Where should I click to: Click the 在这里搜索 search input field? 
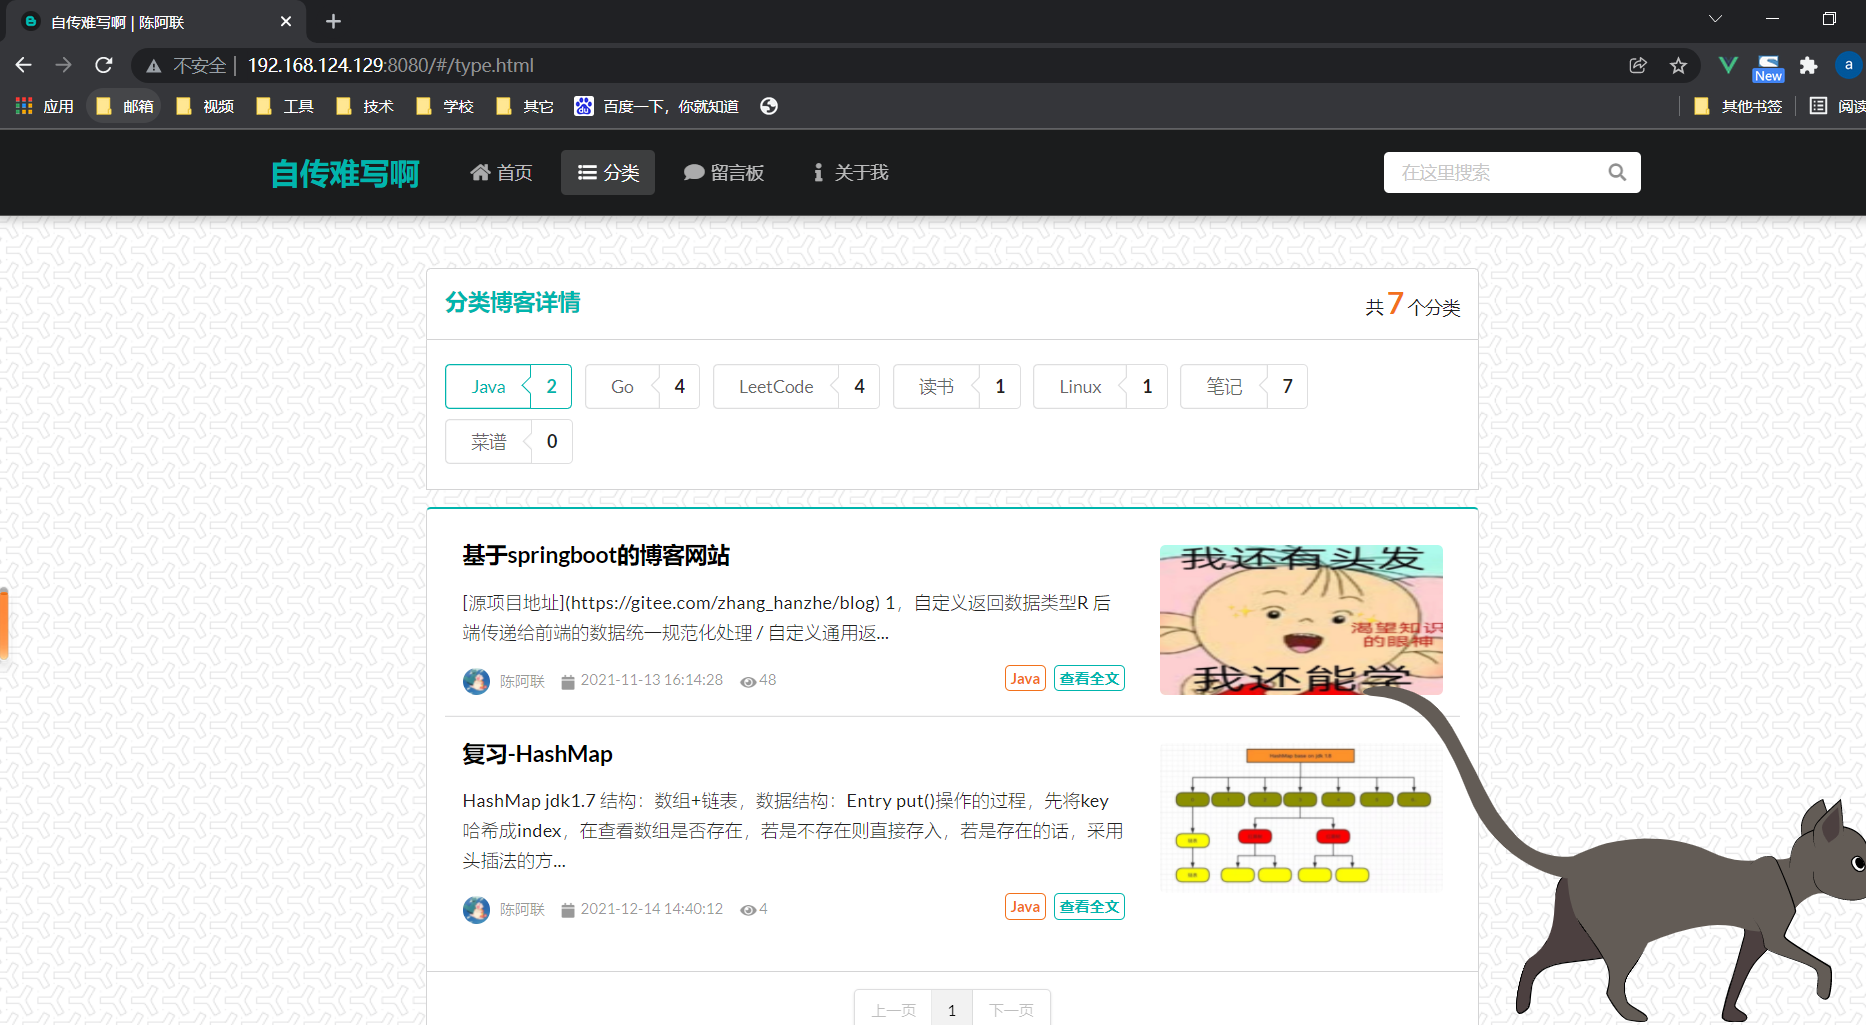click(x=1480, y=172)
